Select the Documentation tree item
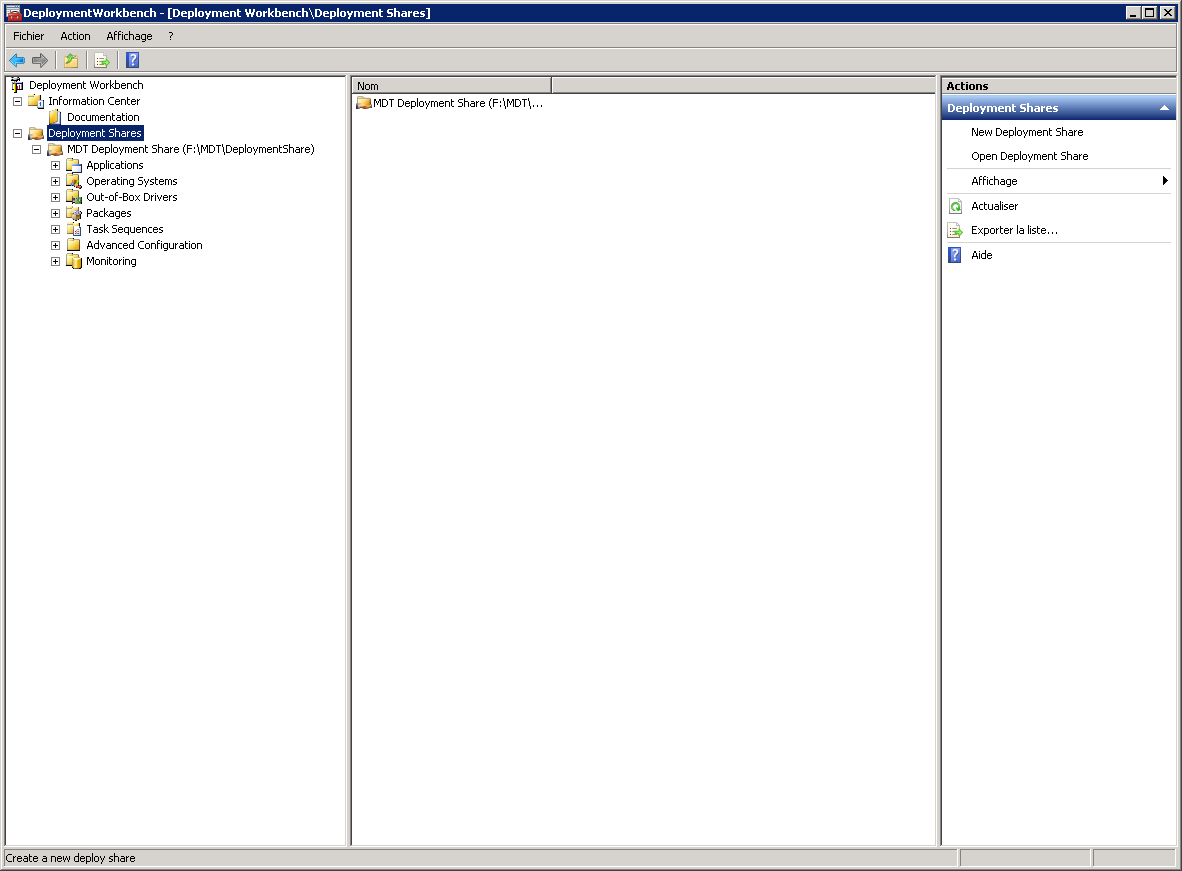Screen dimensions: 1182x871 click(103, 117)
